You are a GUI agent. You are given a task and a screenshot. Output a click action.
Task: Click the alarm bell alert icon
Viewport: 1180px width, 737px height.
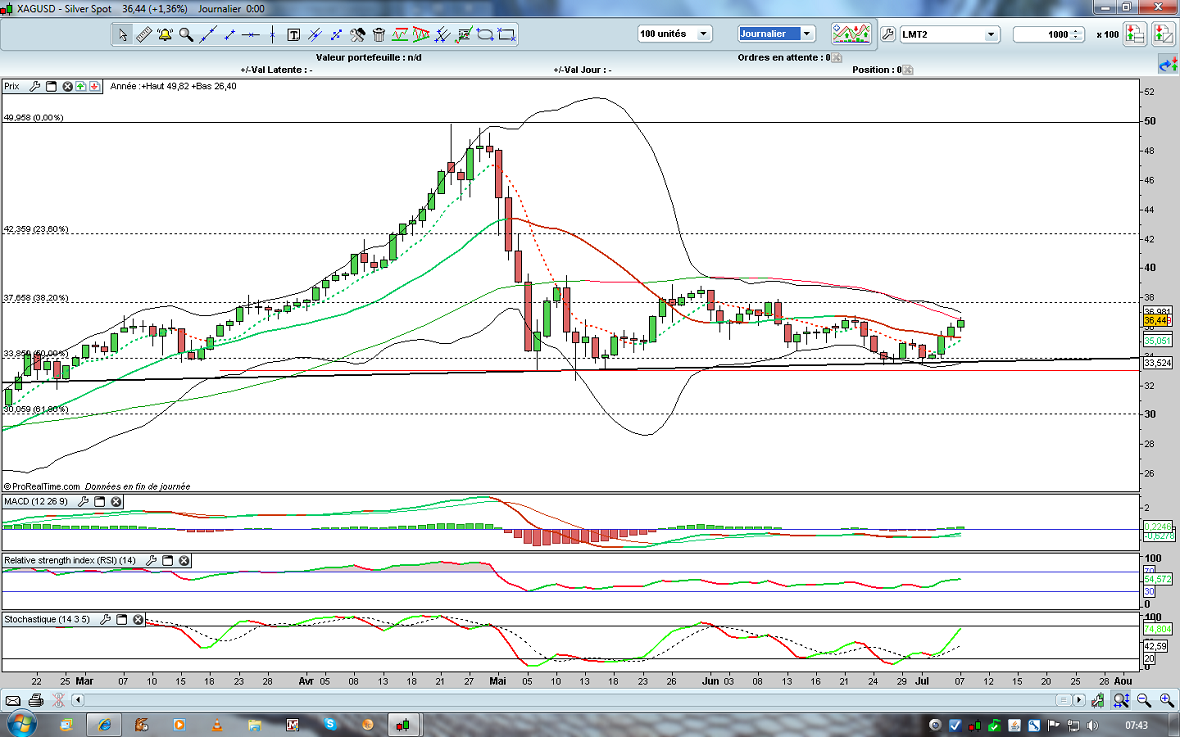click(x=165, y=35)
